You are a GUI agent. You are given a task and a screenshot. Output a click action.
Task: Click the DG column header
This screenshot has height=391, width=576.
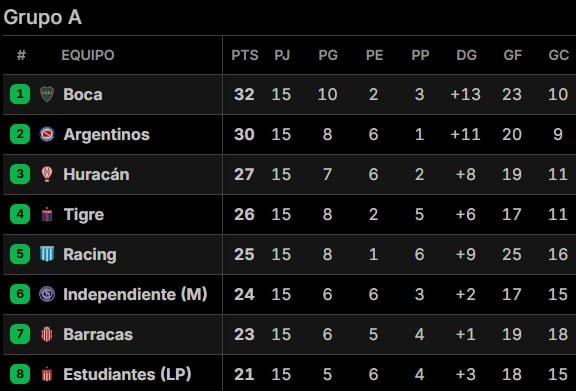click(467, 55)
